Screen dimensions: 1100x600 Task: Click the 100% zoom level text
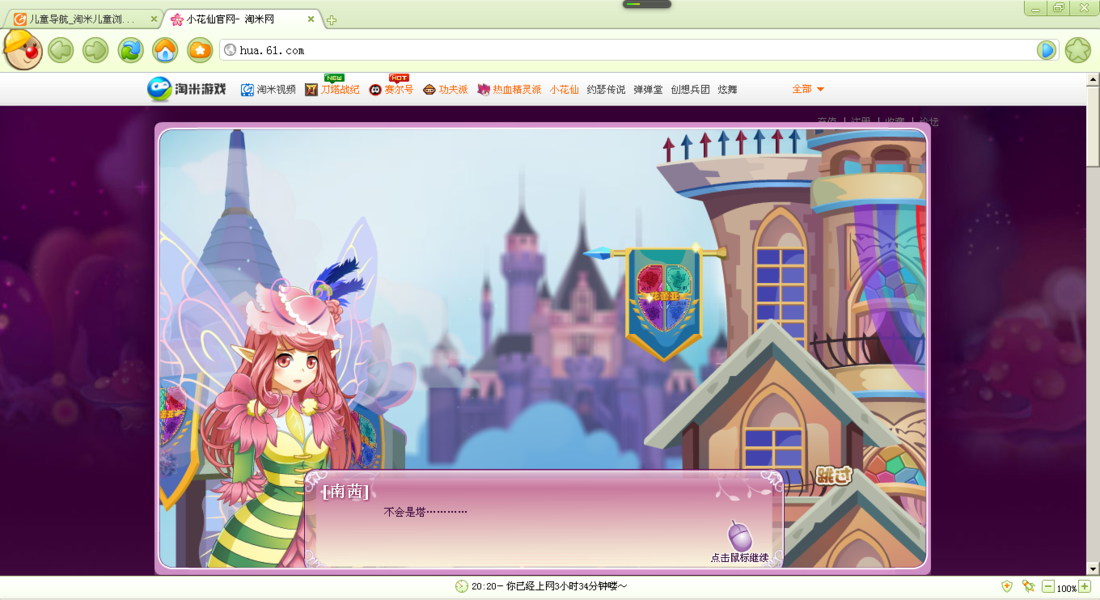click(x=1066, y=588)
